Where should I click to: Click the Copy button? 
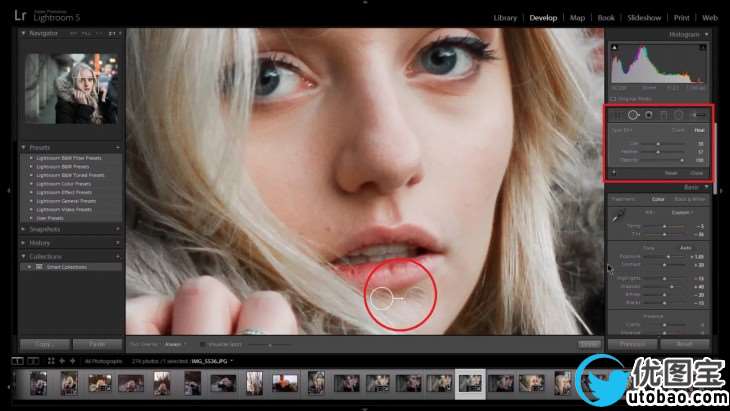(x=43, y=344)
